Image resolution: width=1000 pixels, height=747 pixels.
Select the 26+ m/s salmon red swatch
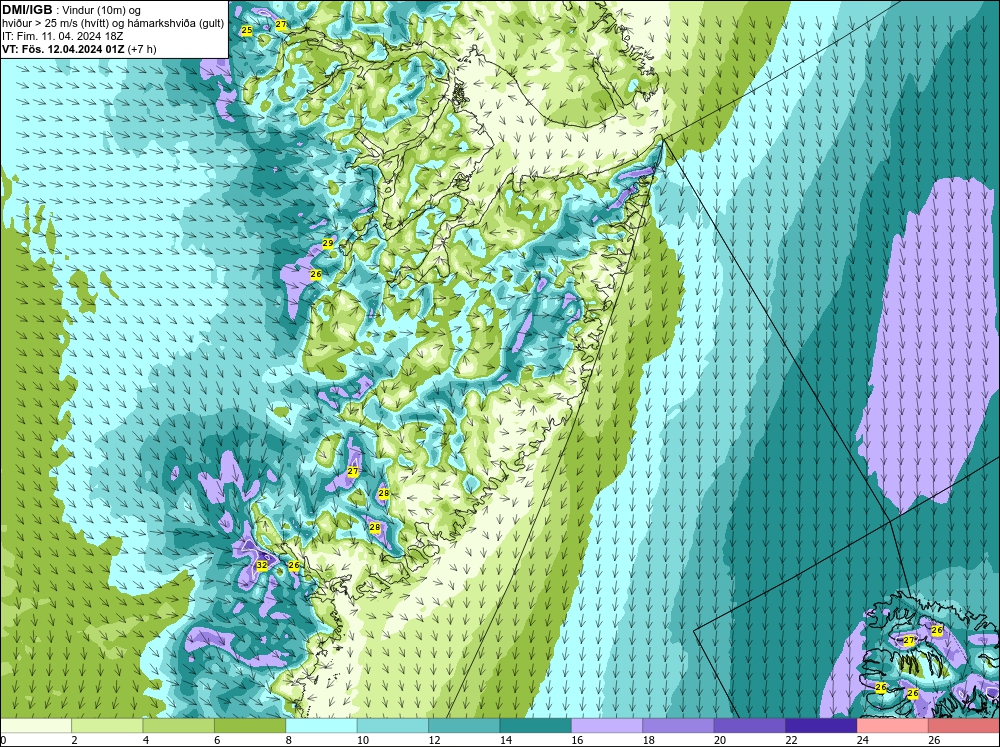[964, 726]
